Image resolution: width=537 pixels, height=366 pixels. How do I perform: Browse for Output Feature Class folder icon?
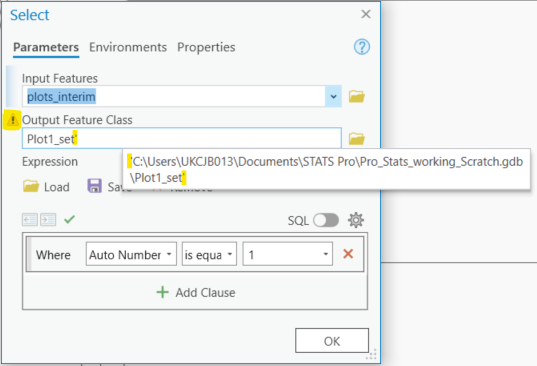click(357, 139)
